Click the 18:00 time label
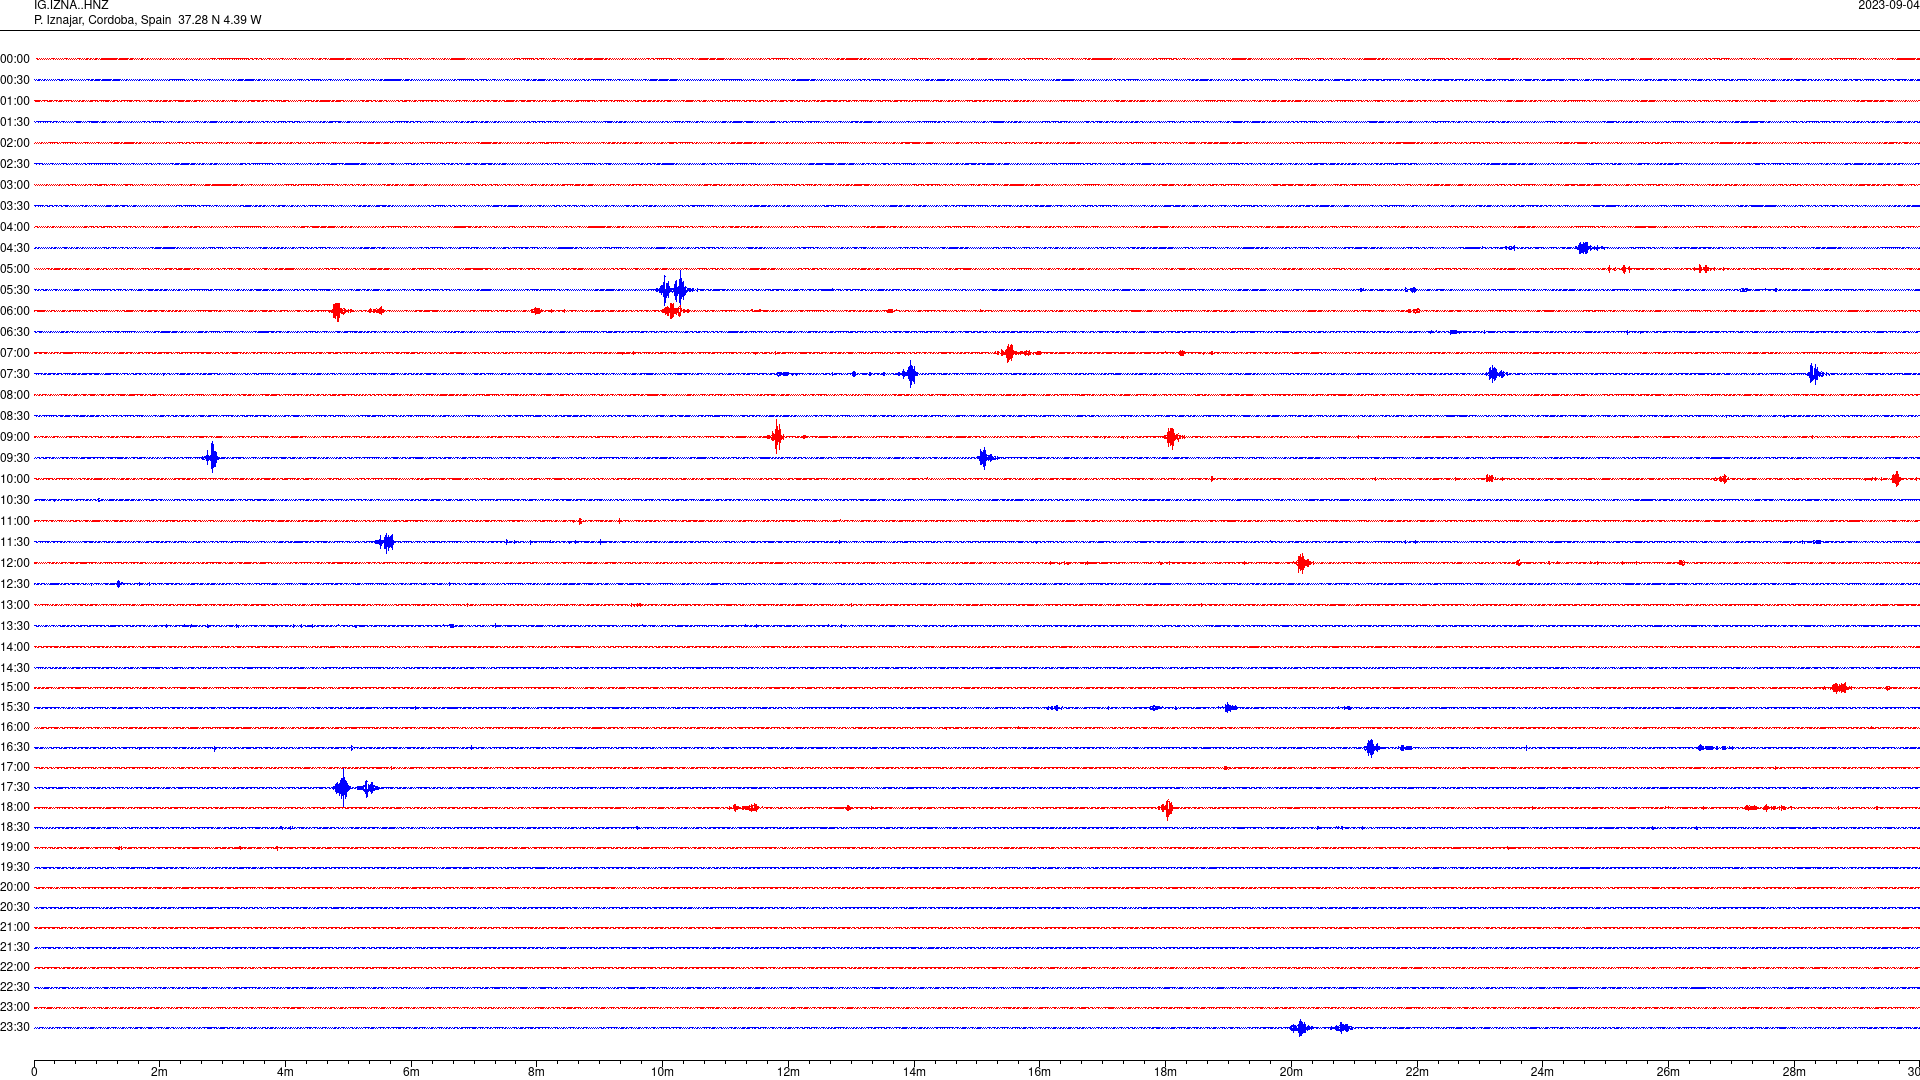Screen dimensions: 1920x1080 [x=15, y=807]
